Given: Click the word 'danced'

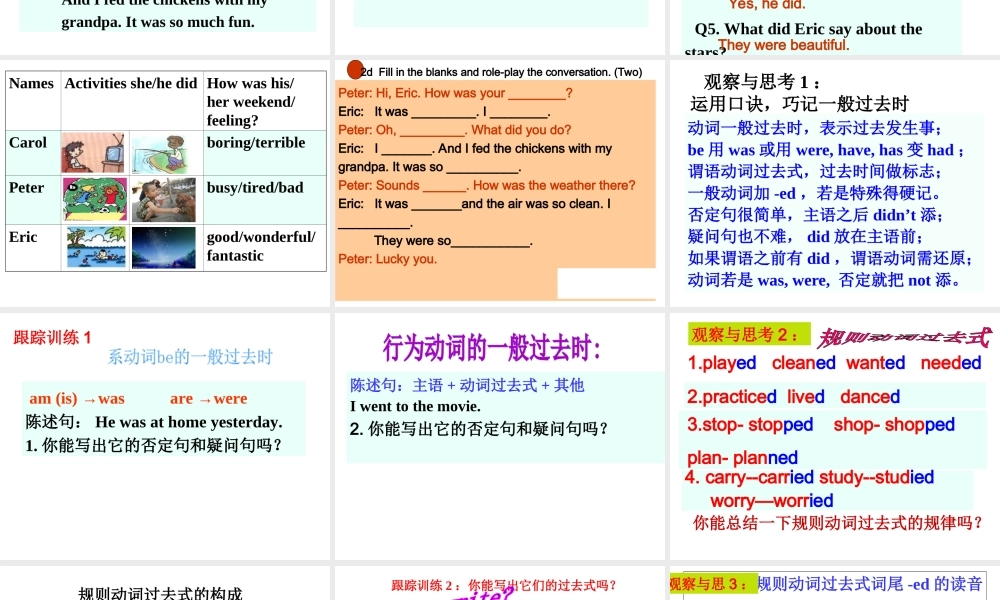Looking at the screenshot, I should (x=870, y=397).
